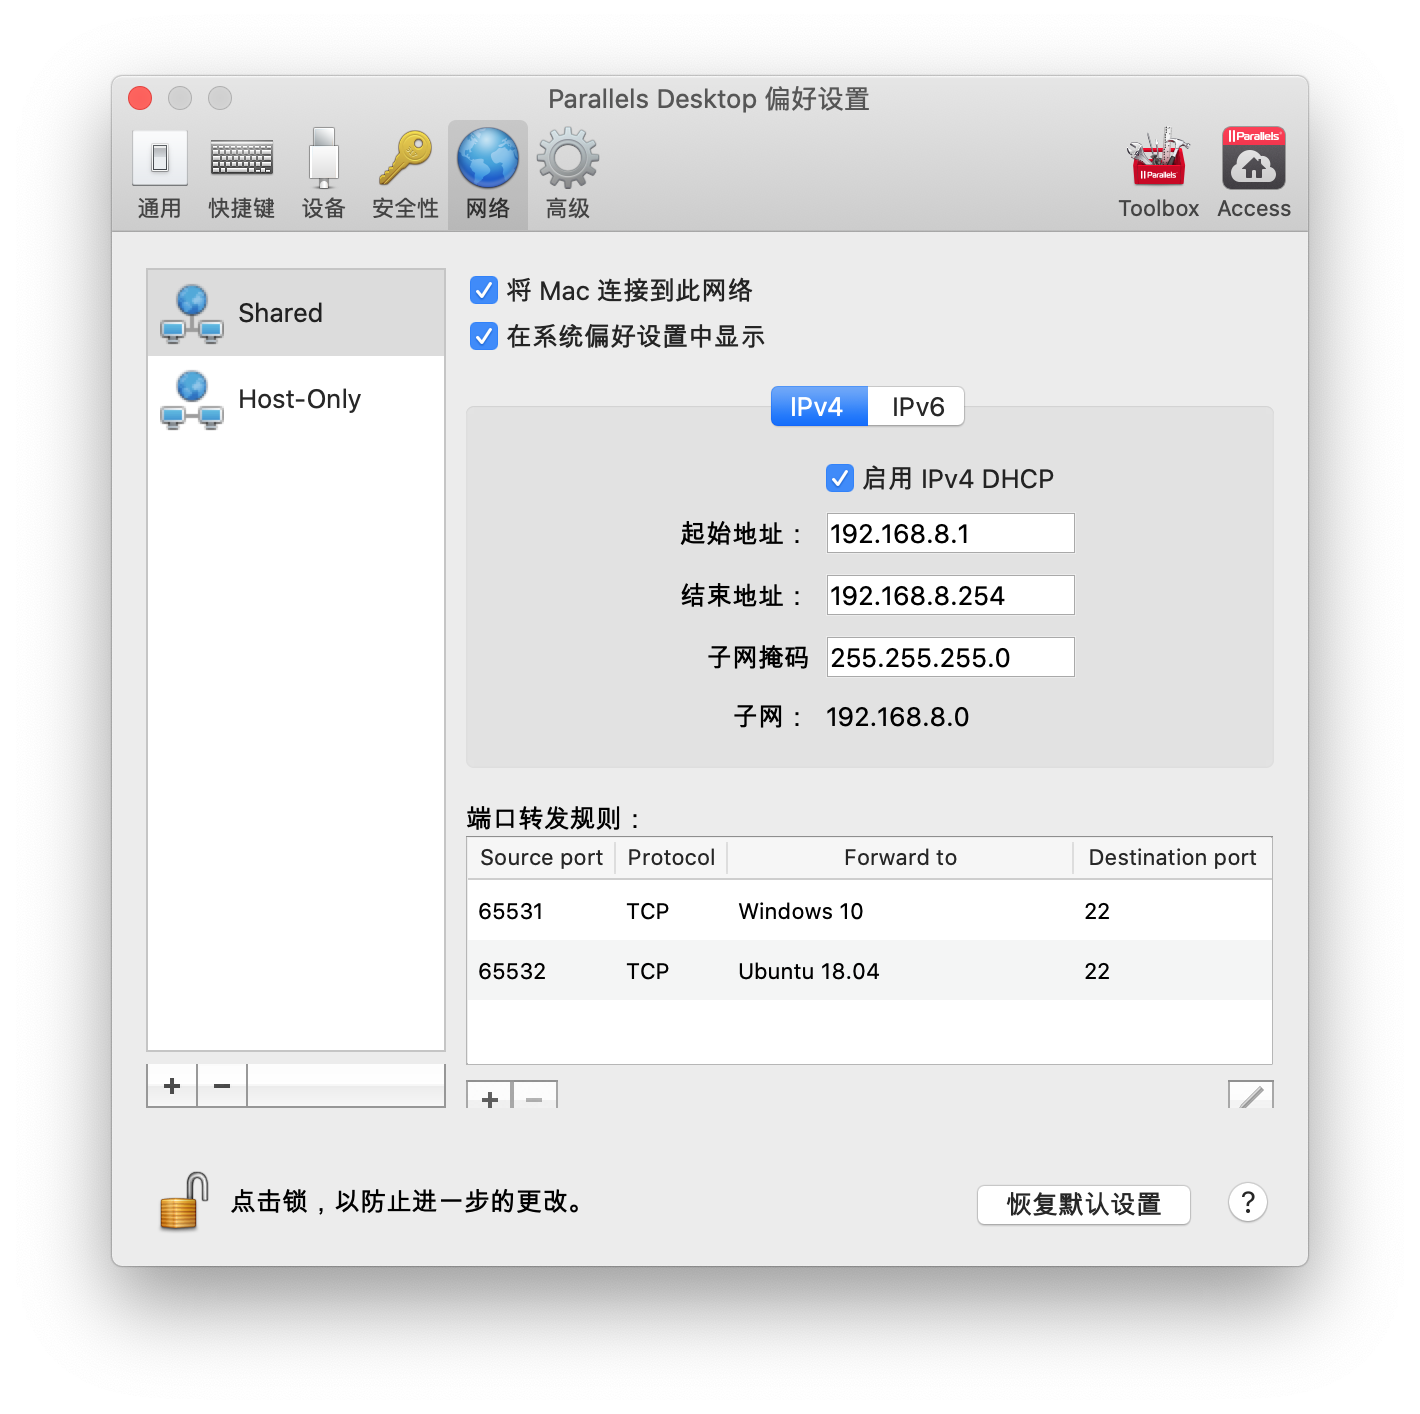Switch to the IPv4 tab
This screenshot has height=1414, width=1420.
coord(819,407)
